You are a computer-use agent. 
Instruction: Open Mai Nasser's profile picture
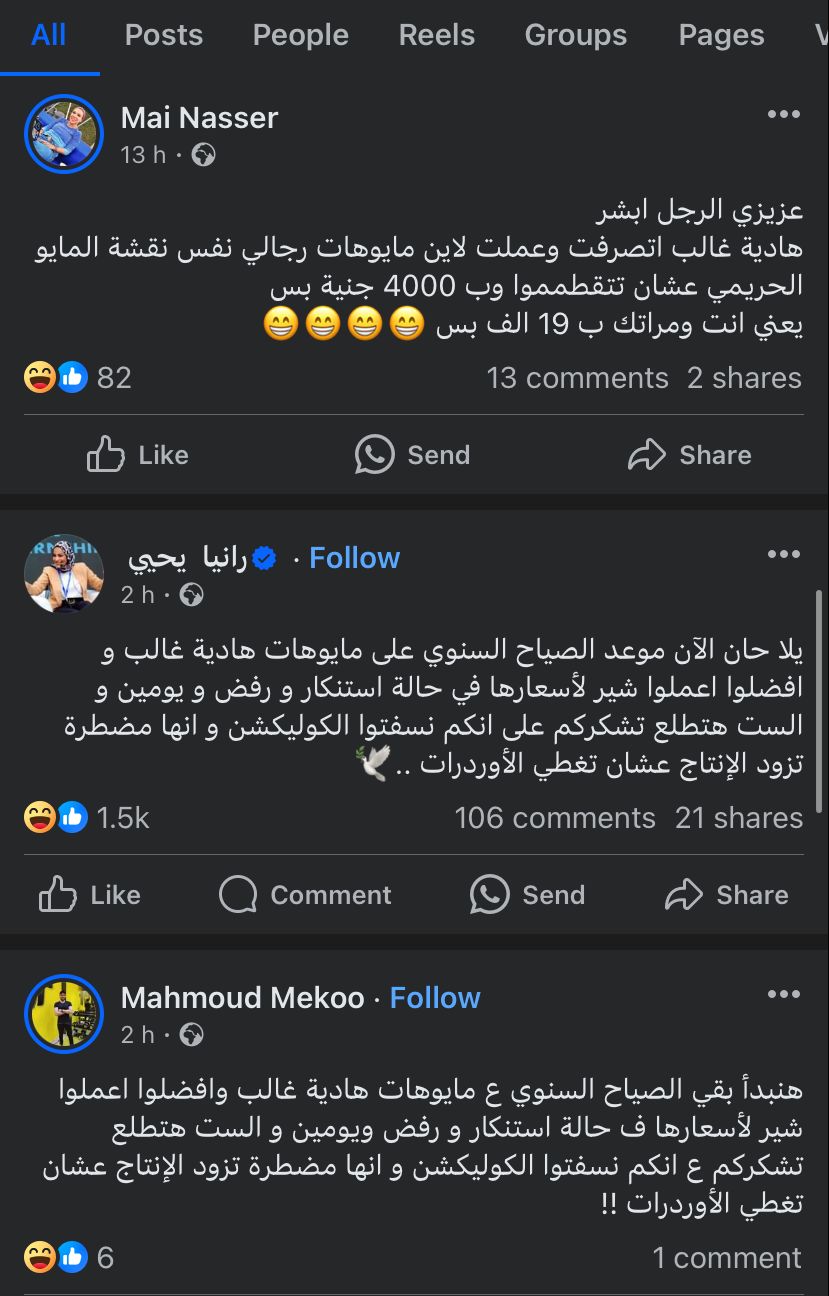[x=64, y=135]
